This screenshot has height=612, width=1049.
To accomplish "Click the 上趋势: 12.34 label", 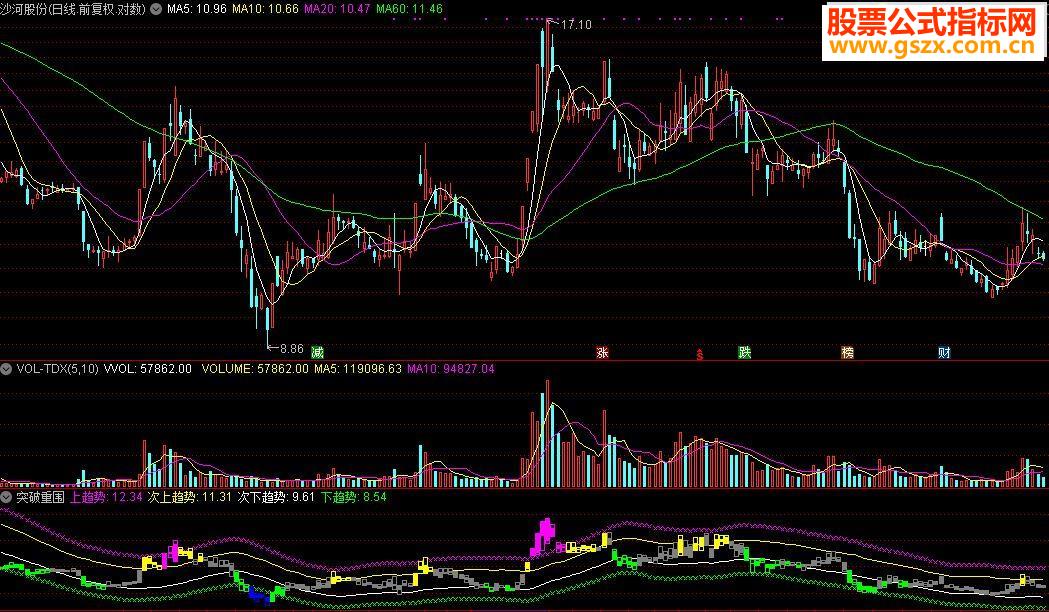I will coord(106,497).
